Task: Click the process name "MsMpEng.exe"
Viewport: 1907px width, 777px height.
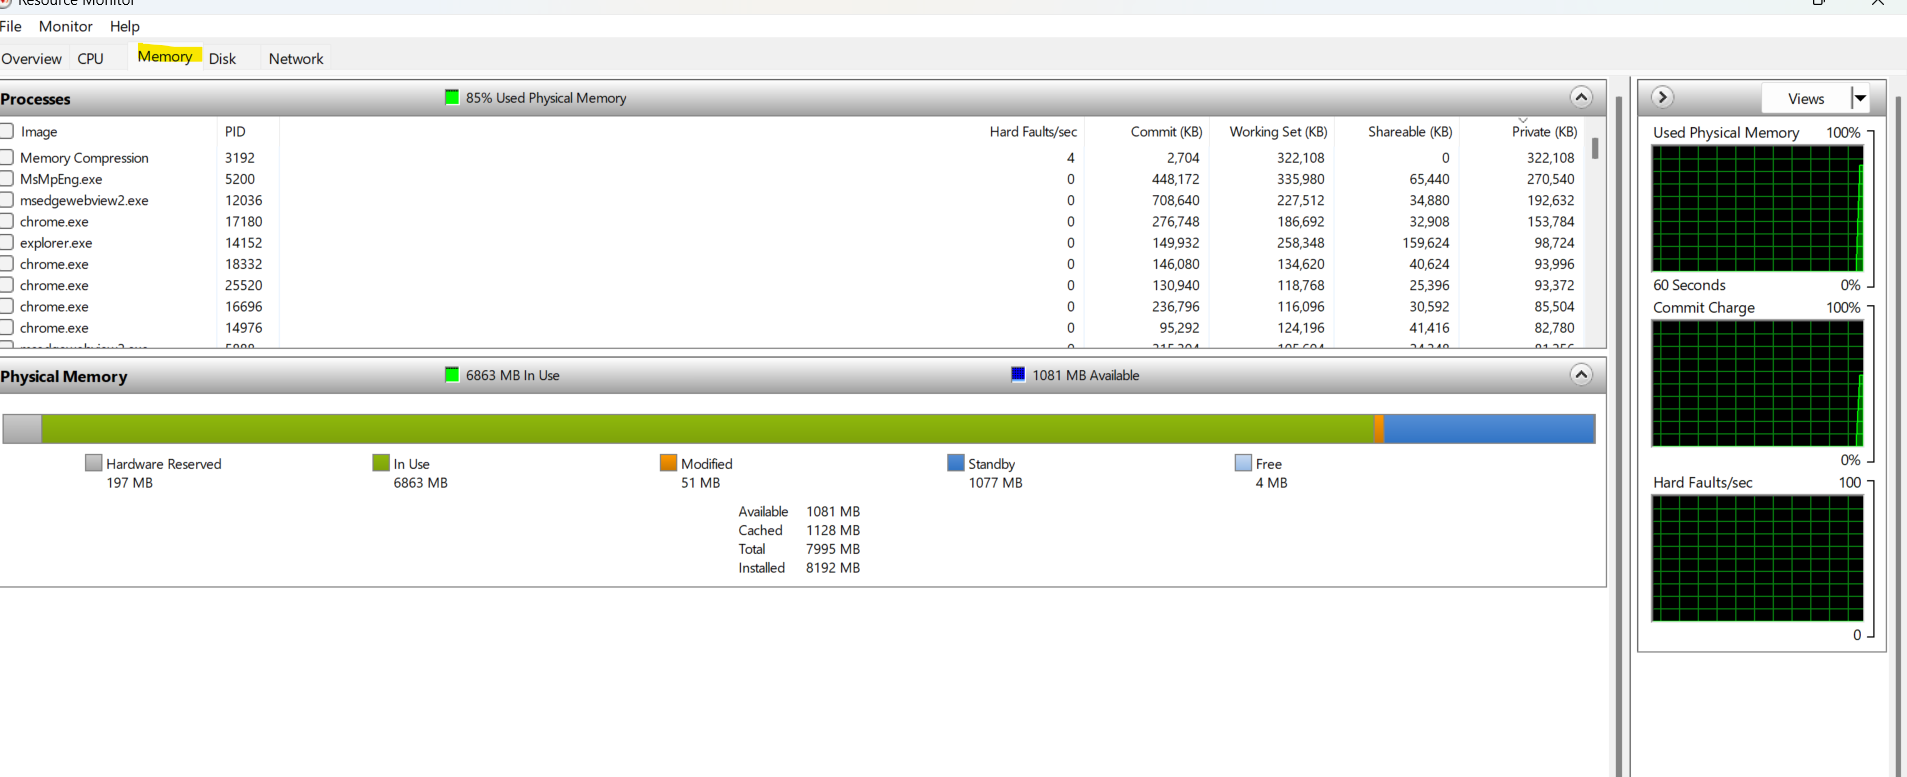Action: tap(61, 179)
